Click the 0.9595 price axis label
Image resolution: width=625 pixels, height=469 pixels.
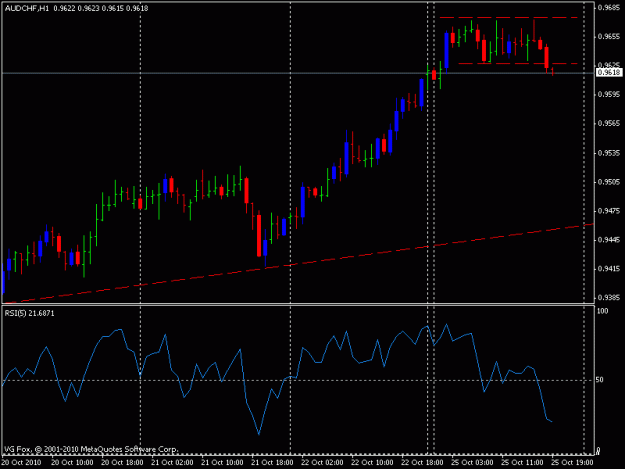[609, 95]
